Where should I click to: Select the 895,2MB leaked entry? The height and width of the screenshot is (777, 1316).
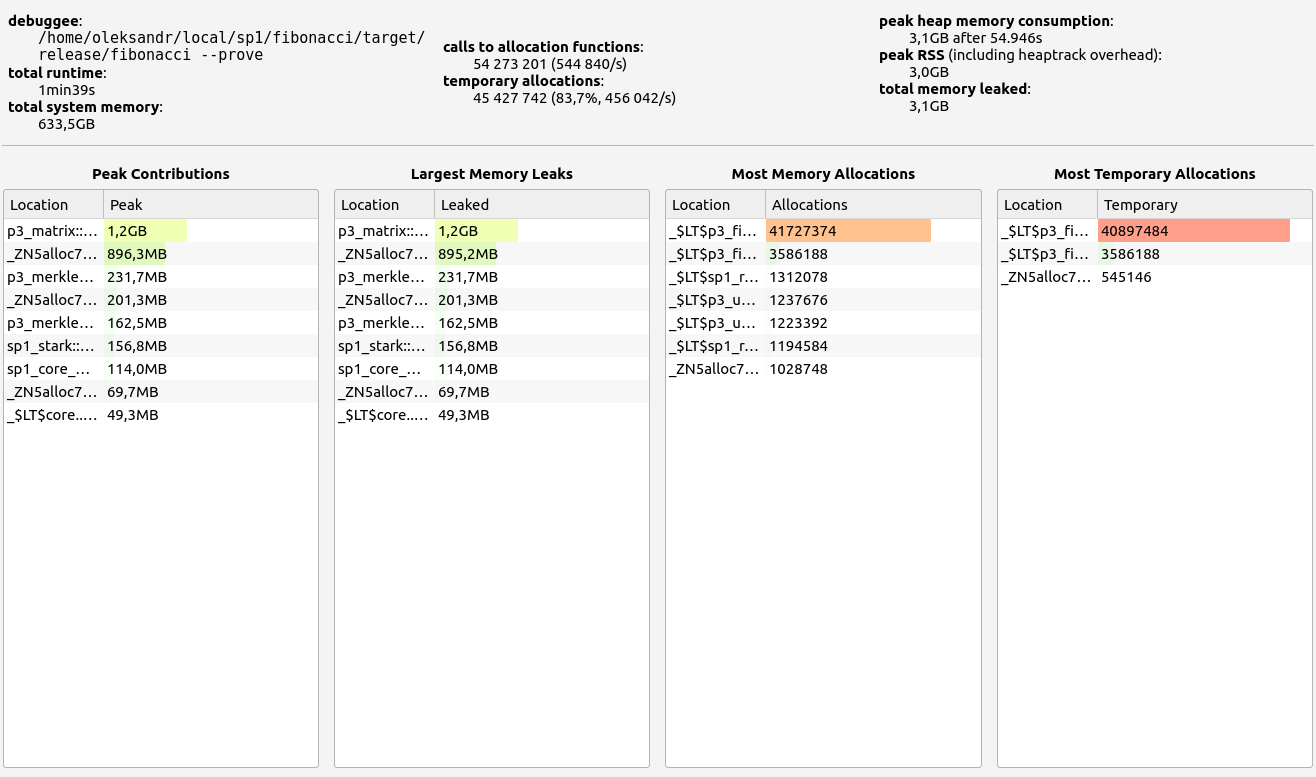point(468,254)
